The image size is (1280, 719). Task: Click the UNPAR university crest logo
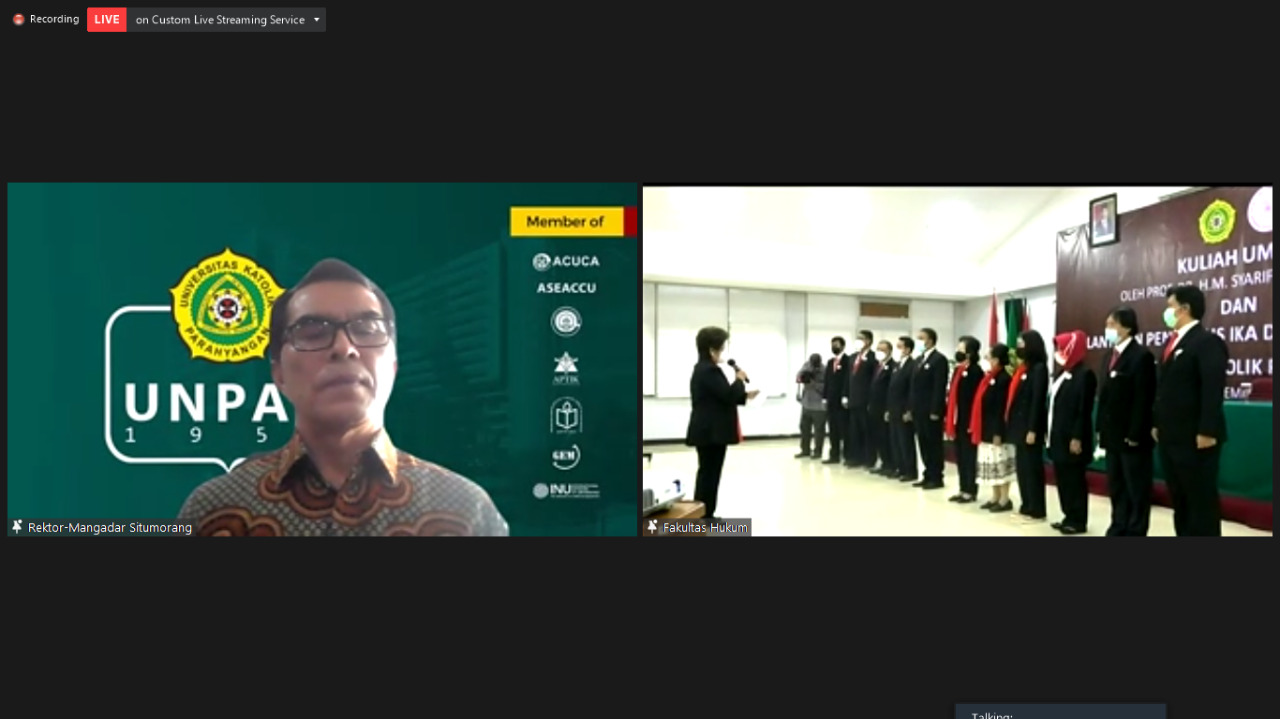click(228, 306)
